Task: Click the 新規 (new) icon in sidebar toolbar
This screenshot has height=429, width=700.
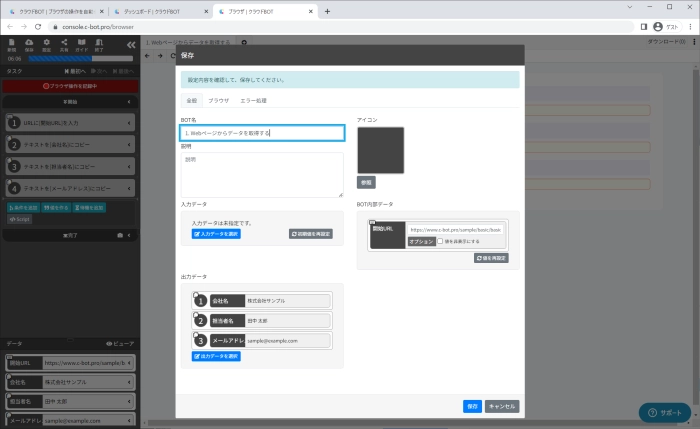Action: 12,44
